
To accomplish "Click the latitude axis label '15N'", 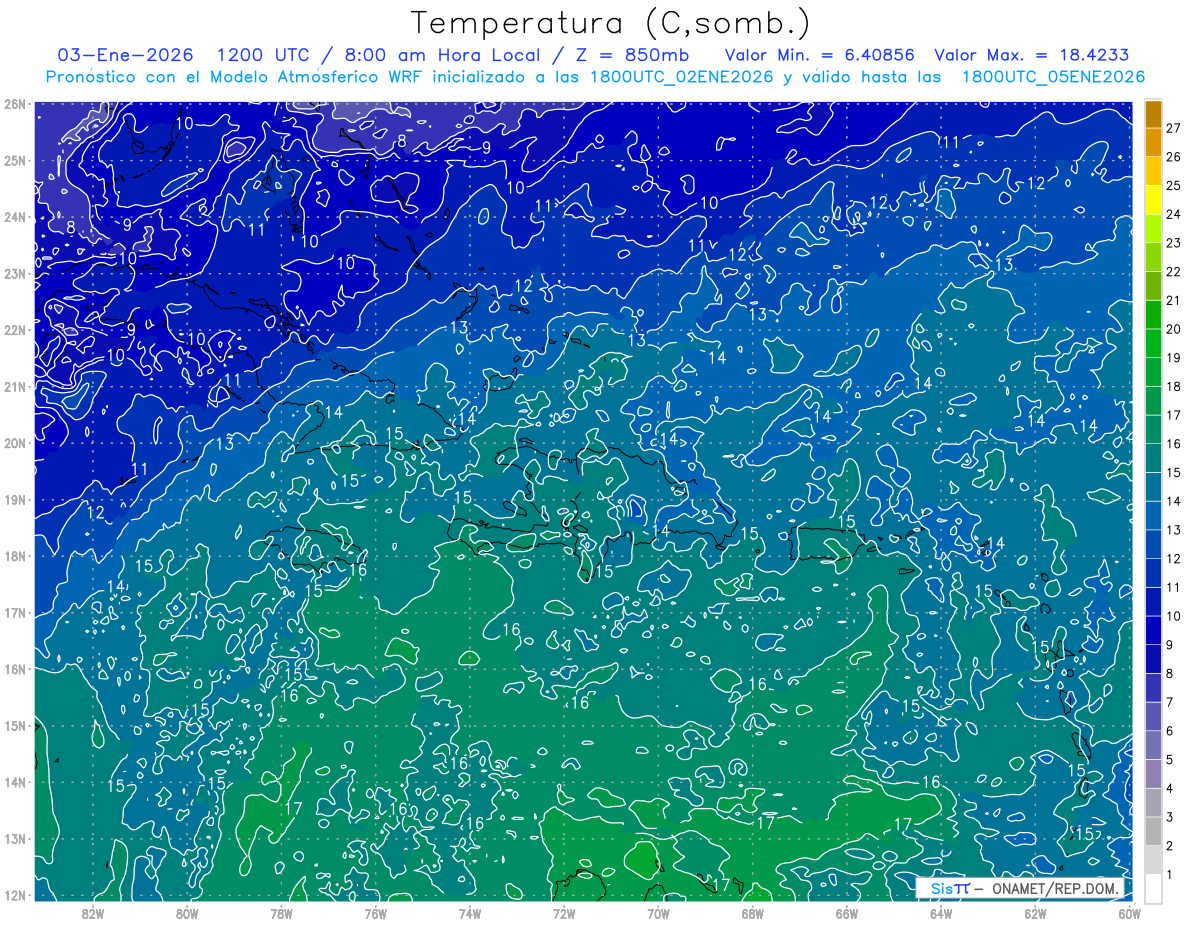I will pyautogui.click(x=15, y=726).
